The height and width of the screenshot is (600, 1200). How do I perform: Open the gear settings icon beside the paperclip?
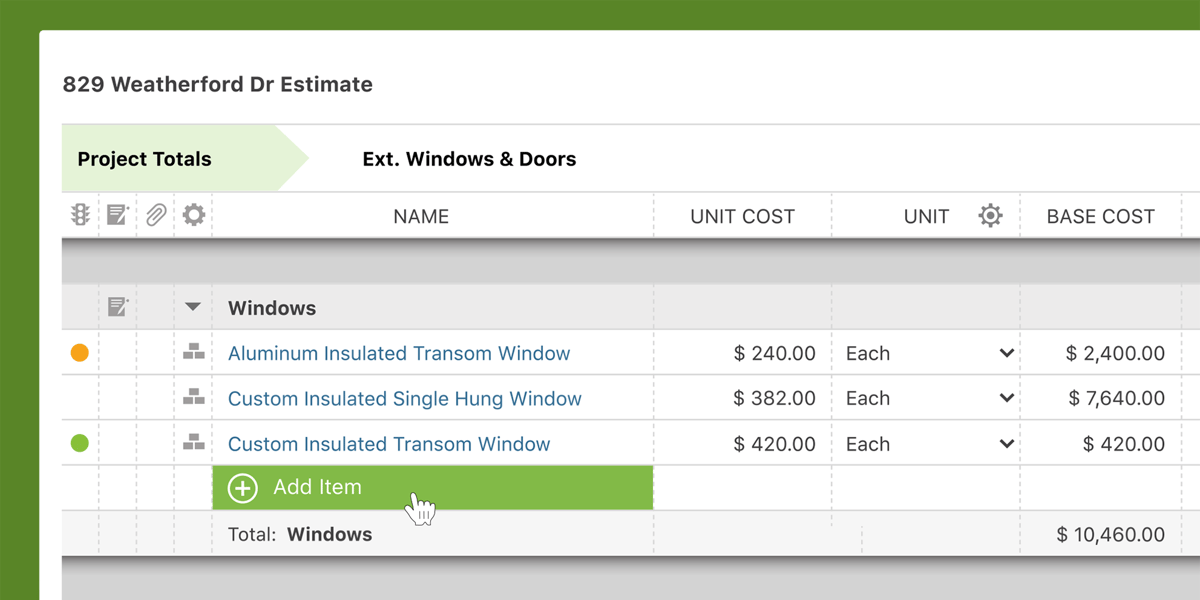click(193, 214)
